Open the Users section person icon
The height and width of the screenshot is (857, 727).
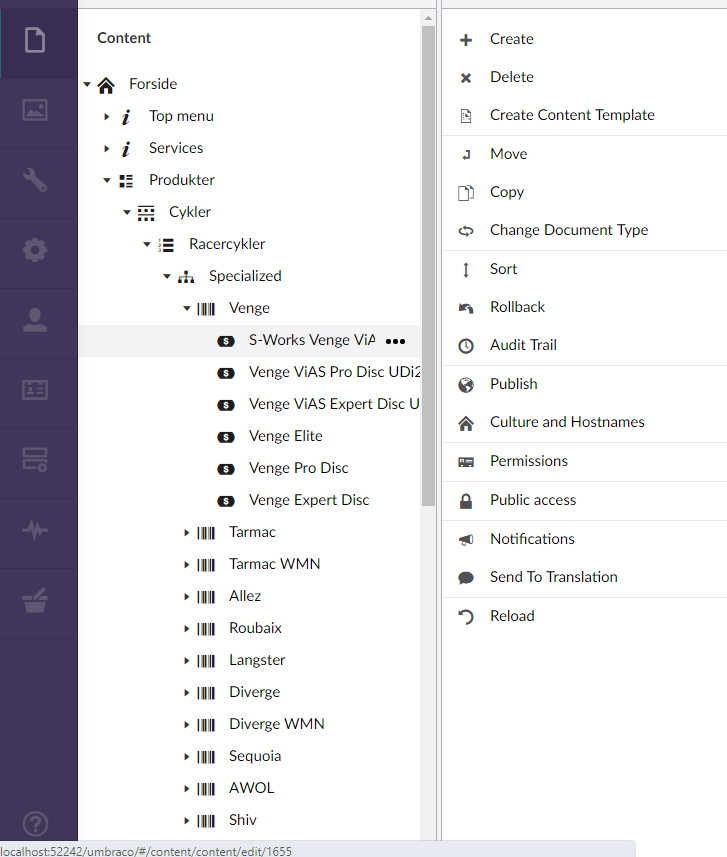click(x=36, y=320)
